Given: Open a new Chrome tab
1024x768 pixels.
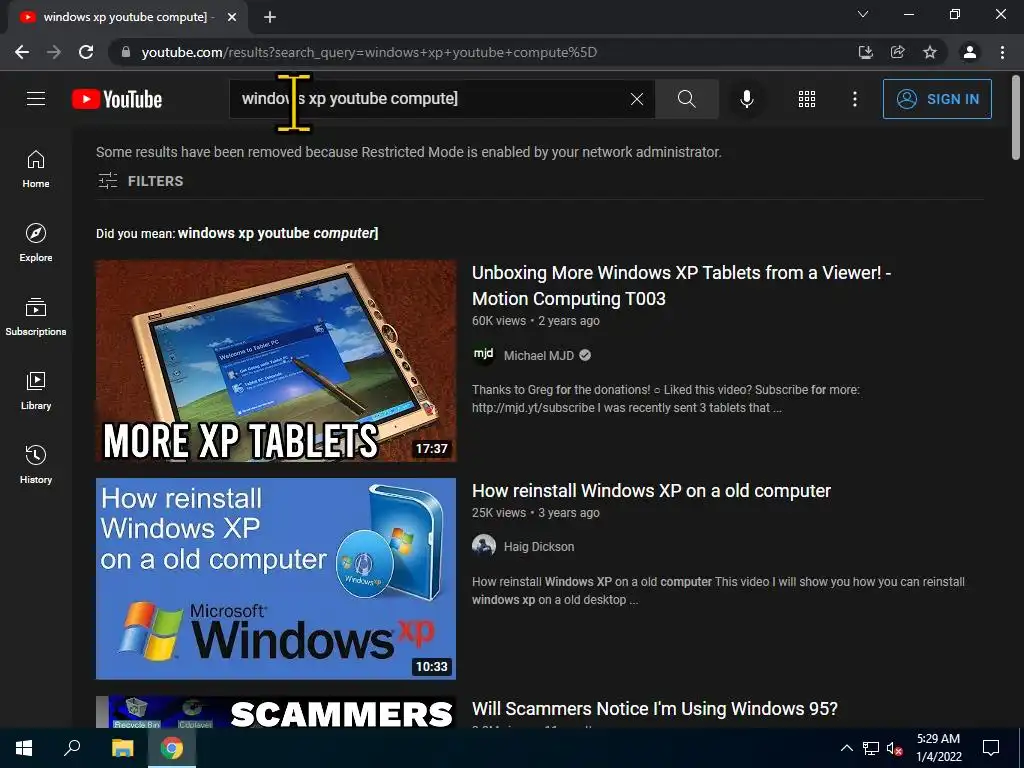Looking at the screenshot, I should pos(270,17).
